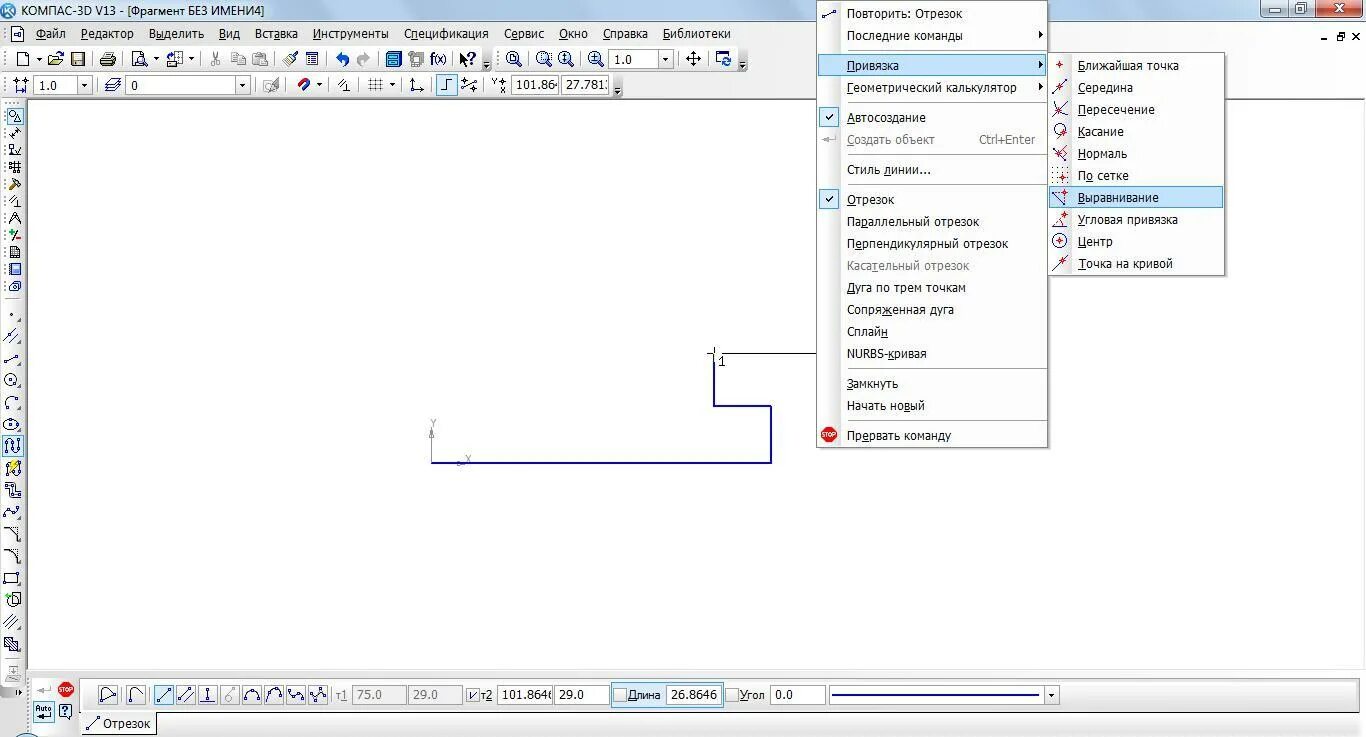Click the Угол value field
This screenshot has height=737, width=1366.
[798, 695]
